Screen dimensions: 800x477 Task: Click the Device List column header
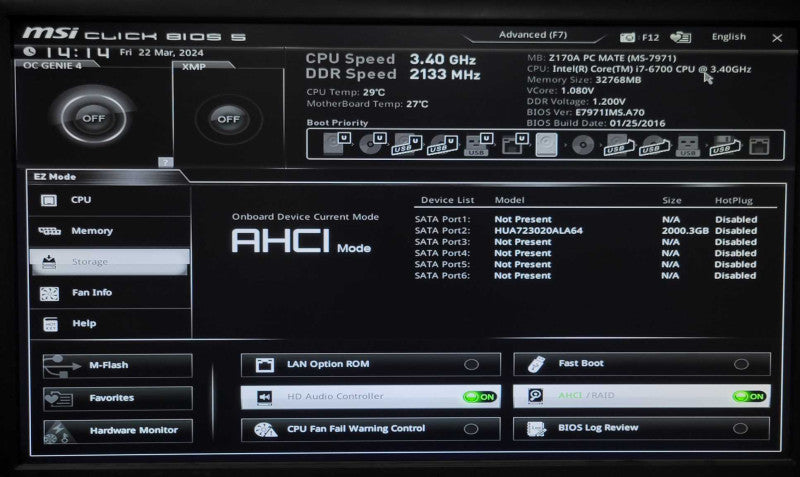(x=447, y=200)
